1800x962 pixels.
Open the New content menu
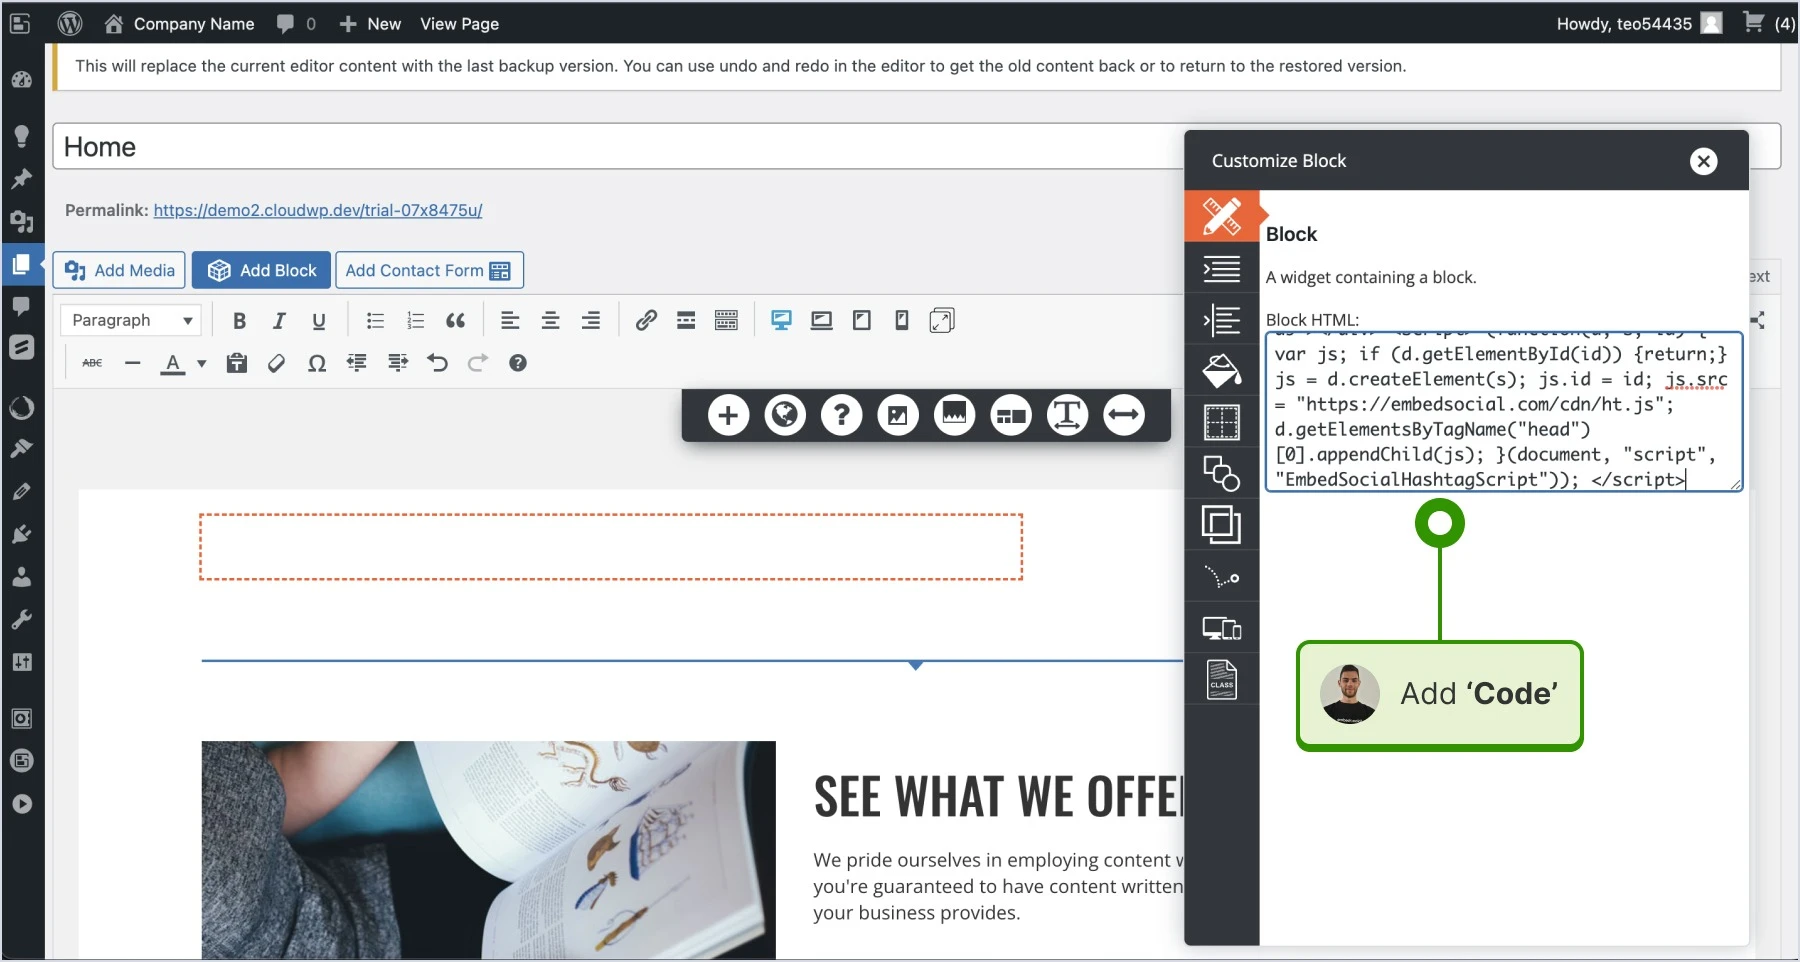point(370,23)
